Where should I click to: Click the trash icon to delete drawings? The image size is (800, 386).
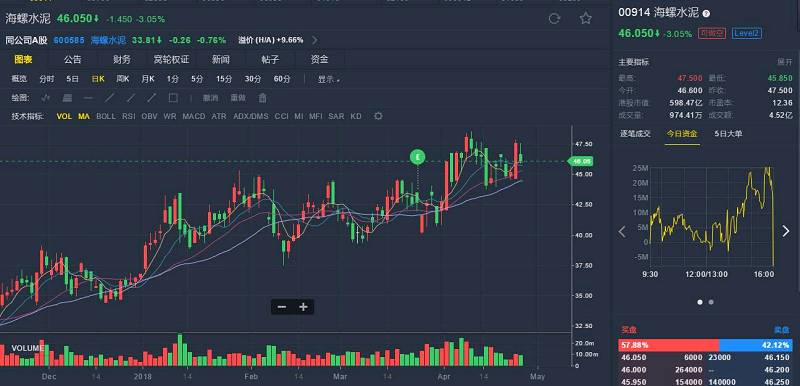point(262,97)
